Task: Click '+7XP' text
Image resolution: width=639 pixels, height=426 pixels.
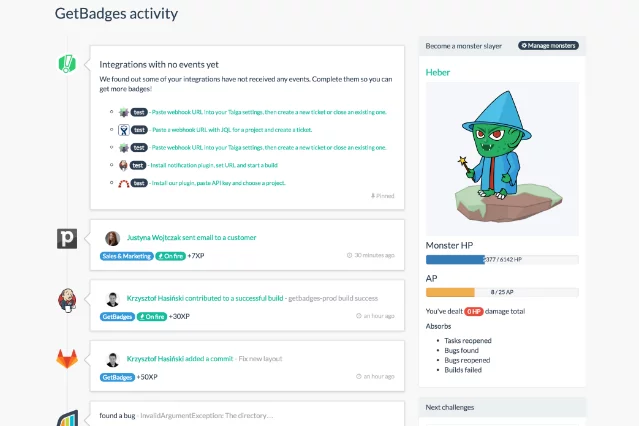Action: pos(196,256)
